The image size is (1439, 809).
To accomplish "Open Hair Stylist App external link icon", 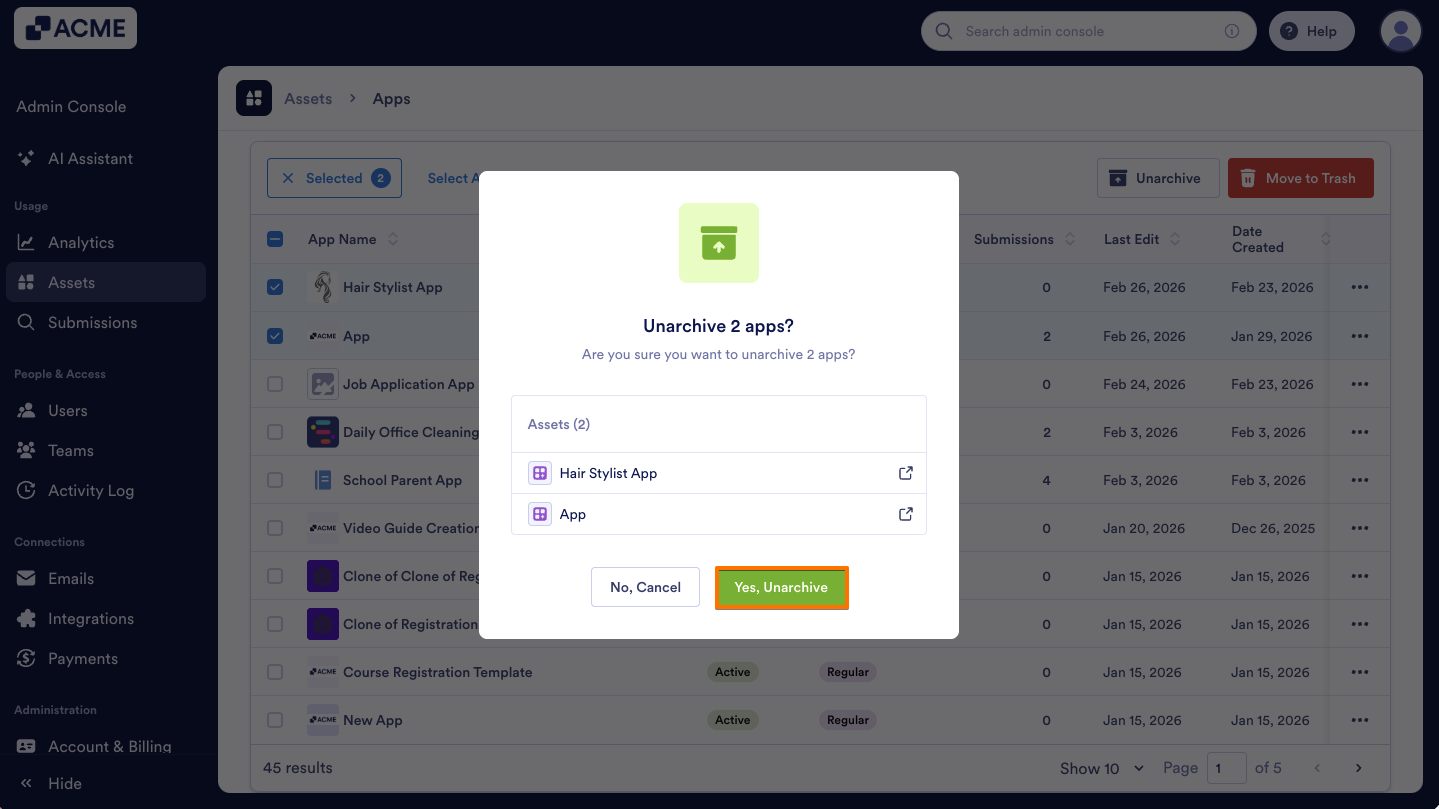I will pos(905,473).
